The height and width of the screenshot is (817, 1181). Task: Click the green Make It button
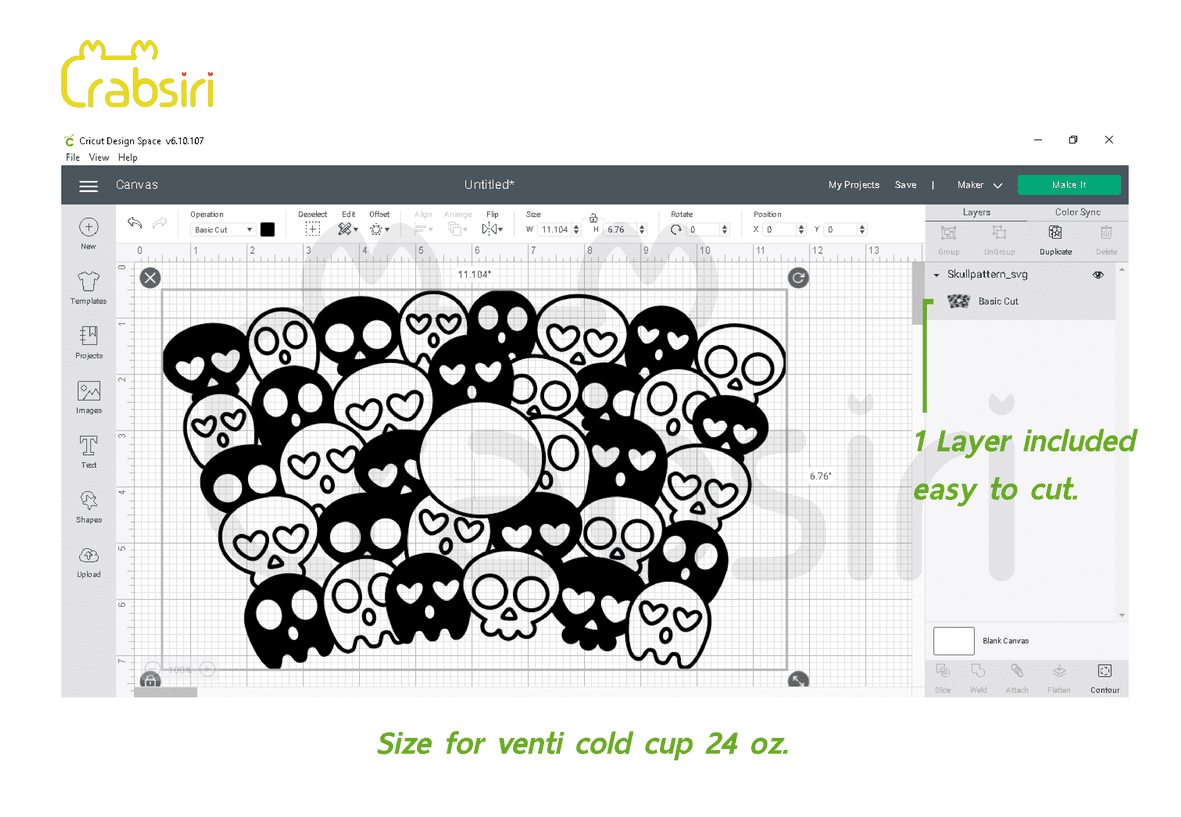[1068, 185]
